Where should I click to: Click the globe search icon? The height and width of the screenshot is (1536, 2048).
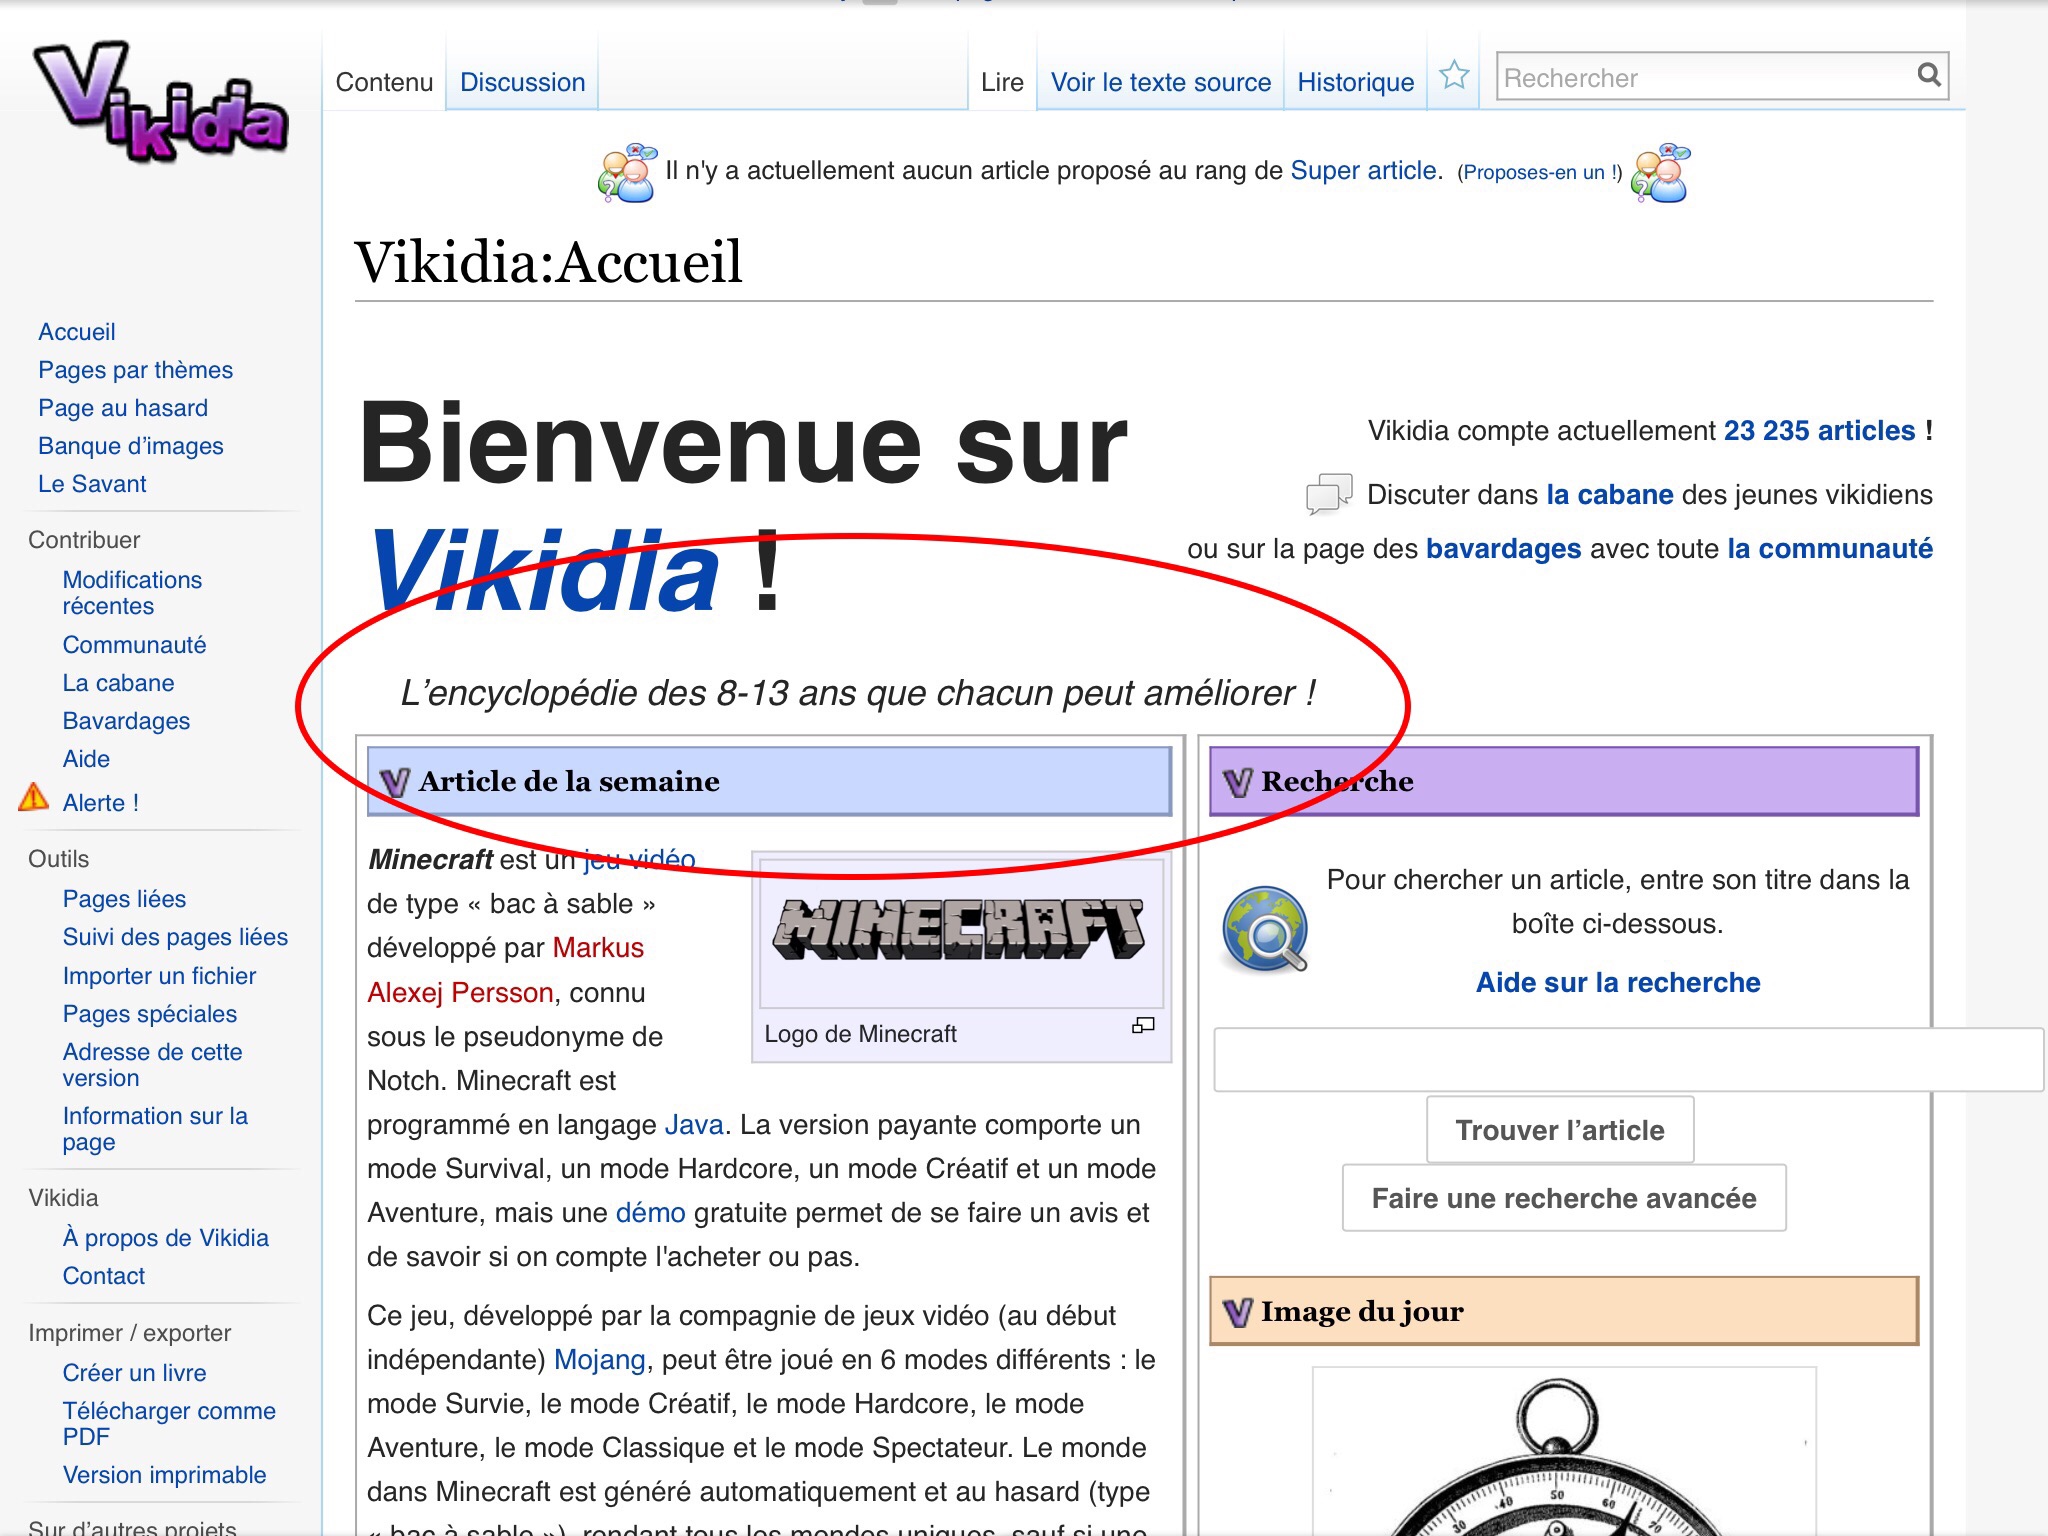[1264, 929]
